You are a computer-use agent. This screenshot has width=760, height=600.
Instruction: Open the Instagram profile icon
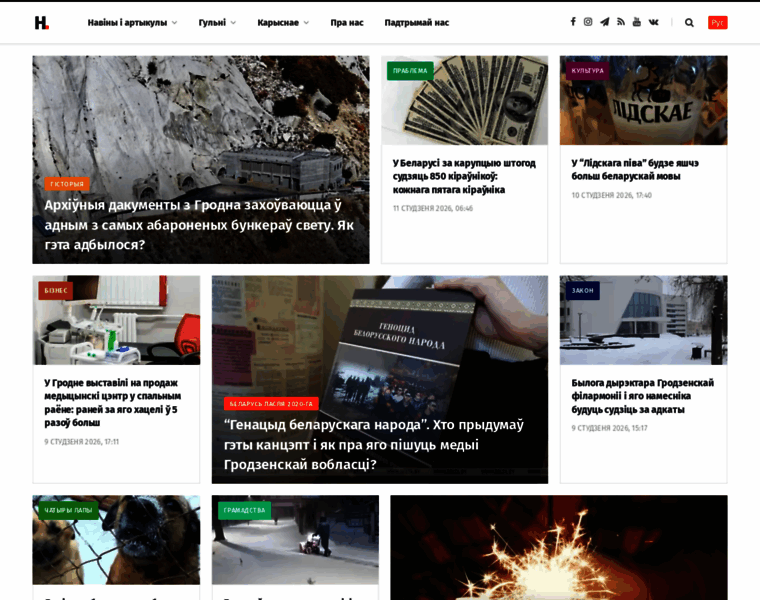pos(588,22)
